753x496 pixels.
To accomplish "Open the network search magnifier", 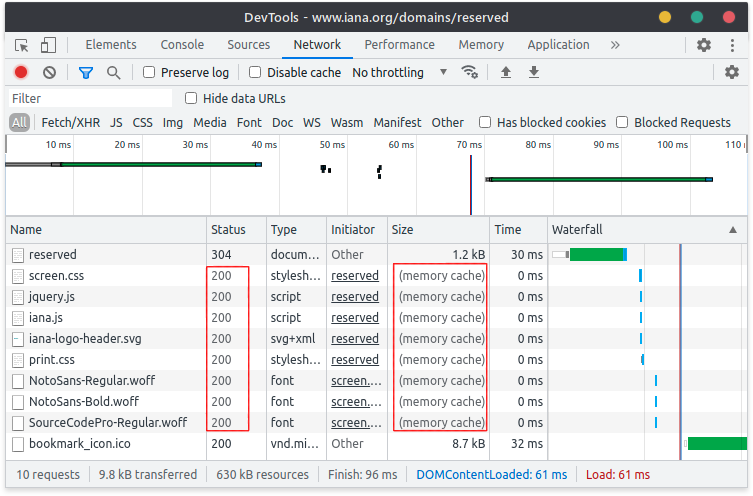I will pyautogui.click(x=114, y=72).
